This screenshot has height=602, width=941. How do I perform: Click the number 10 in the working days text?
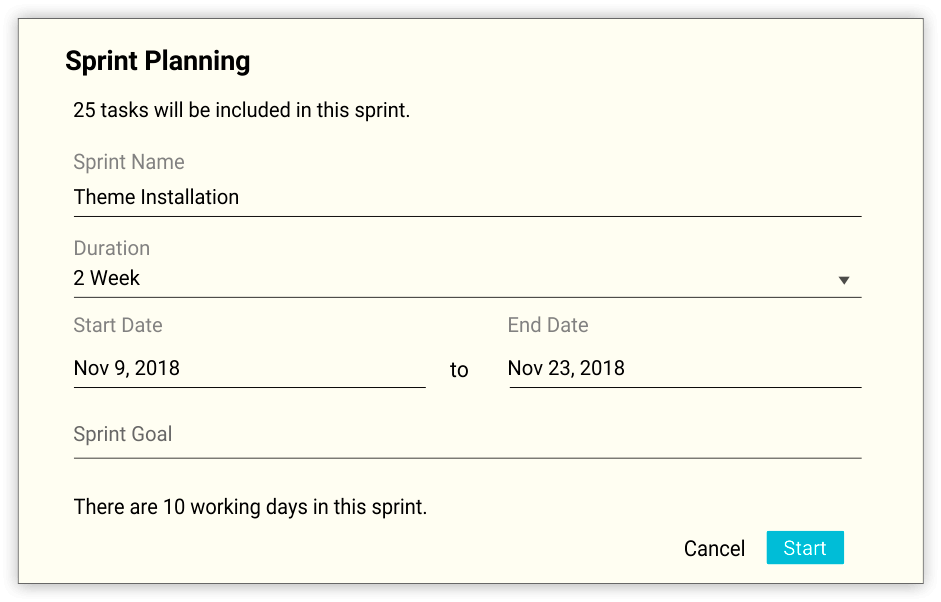(x=174, y=507)
